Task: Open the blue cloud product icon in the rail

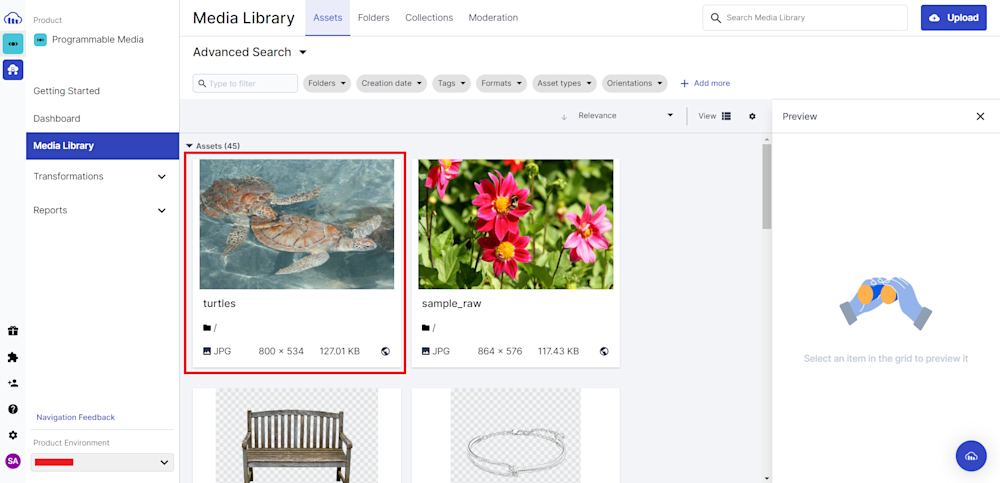Action: tap(13, 70)
